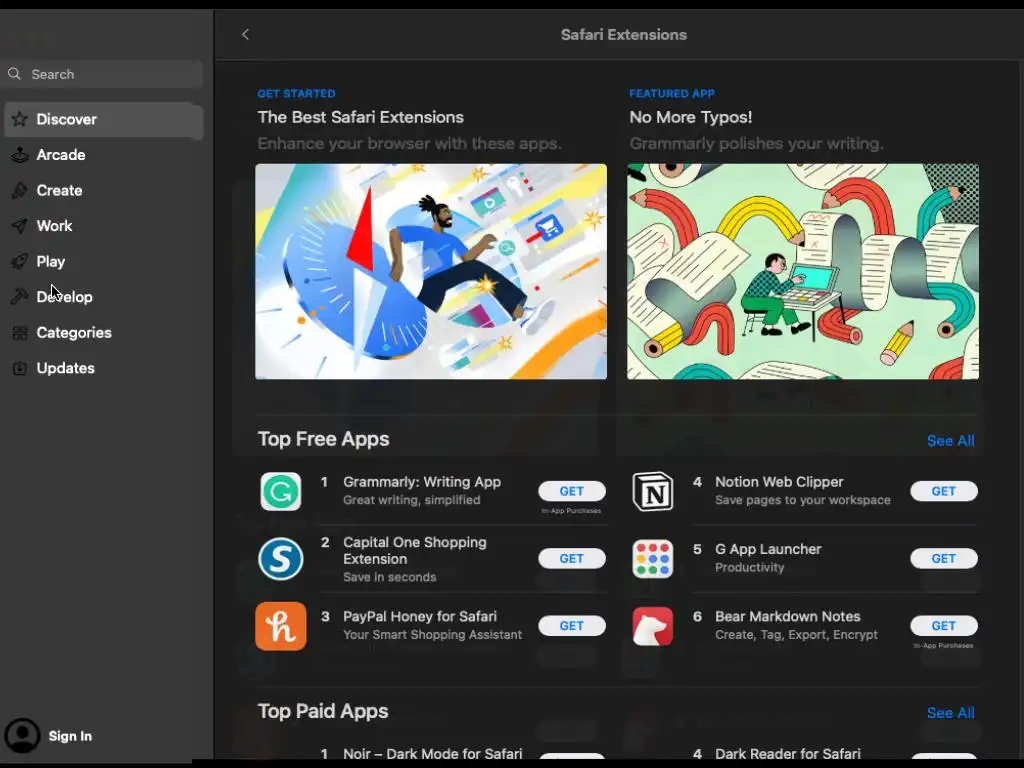Screen dimensions: 1024x768
Task: Click the Categories grid icon
Action: [x=20, y=332]
